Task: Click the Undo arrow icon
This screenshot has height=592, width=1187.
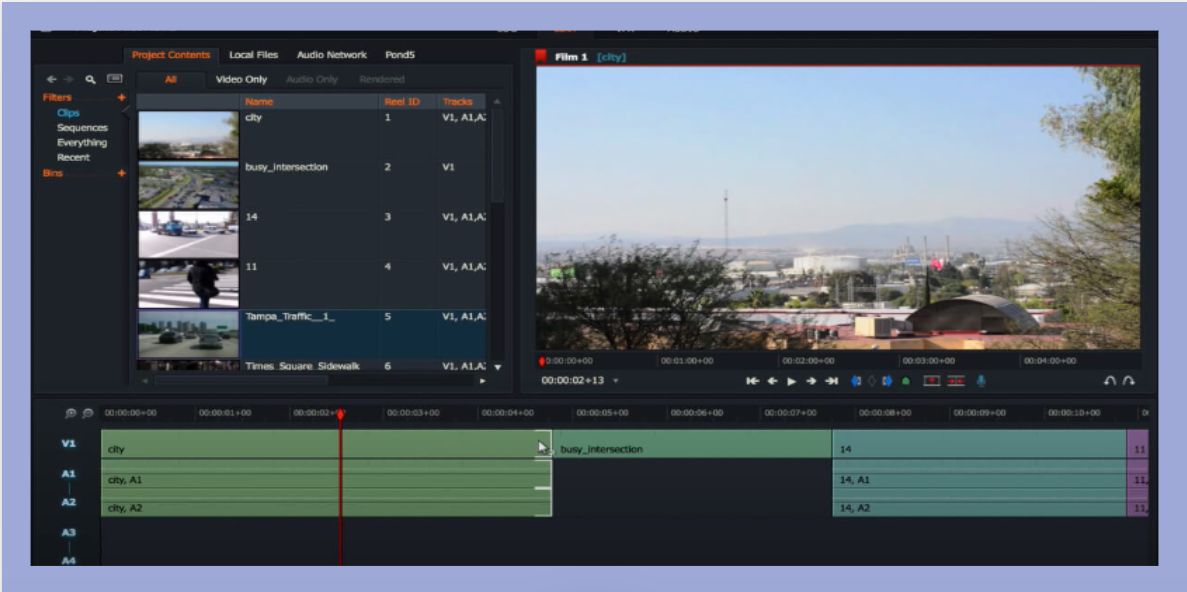Action: coord(1109,381)
